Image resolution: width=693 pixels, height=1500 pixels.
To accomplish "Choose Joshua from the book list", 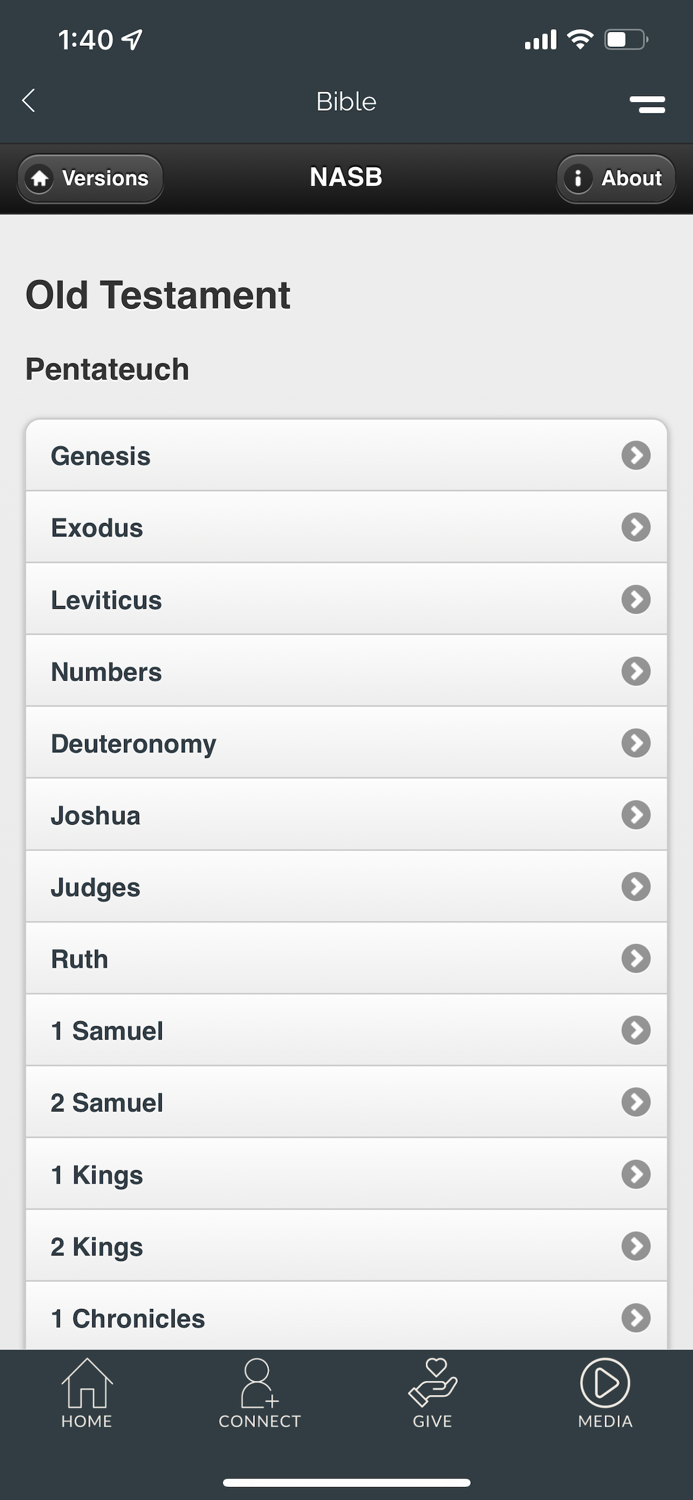I will [x=346, y=815].
